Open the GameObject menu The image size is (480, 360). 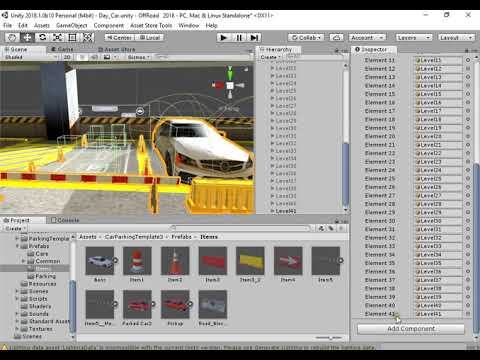point(72,25)
